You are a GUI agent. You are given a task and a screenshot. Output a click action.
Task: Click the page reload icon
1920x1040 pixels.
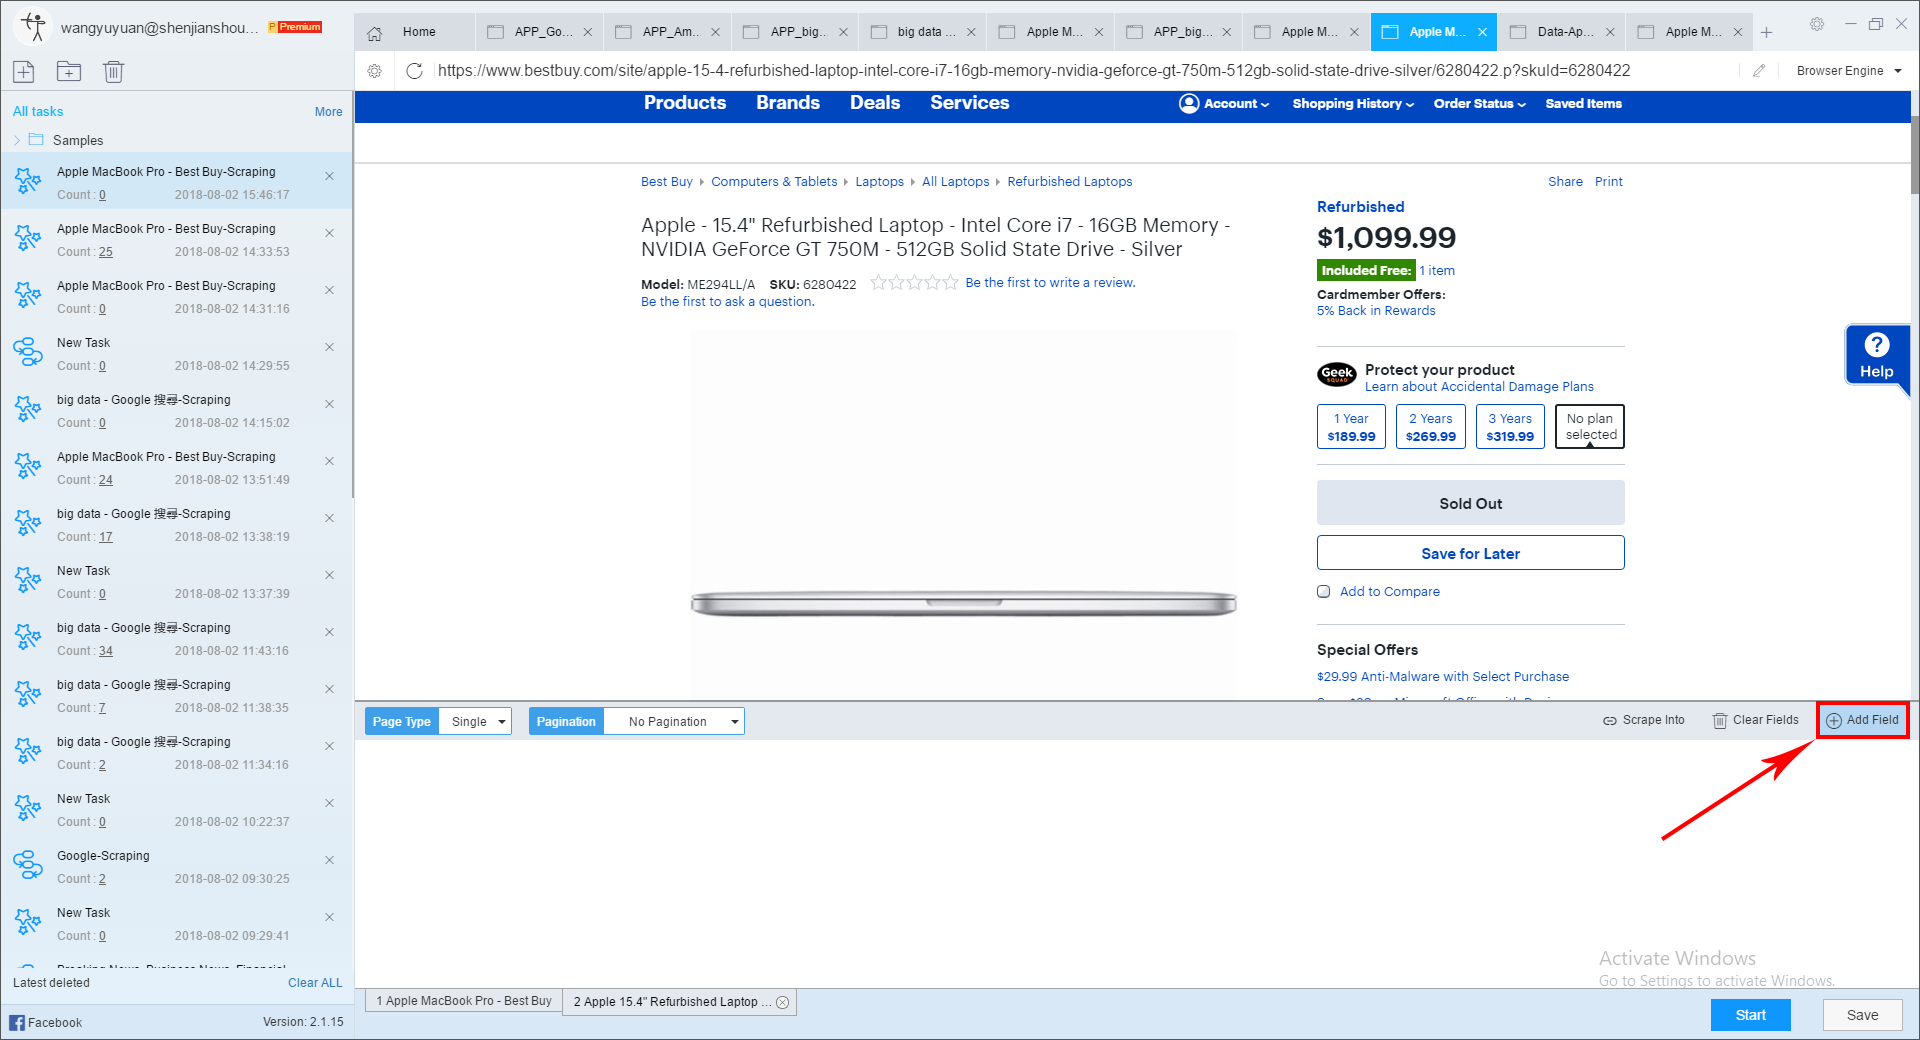point(414,71)
